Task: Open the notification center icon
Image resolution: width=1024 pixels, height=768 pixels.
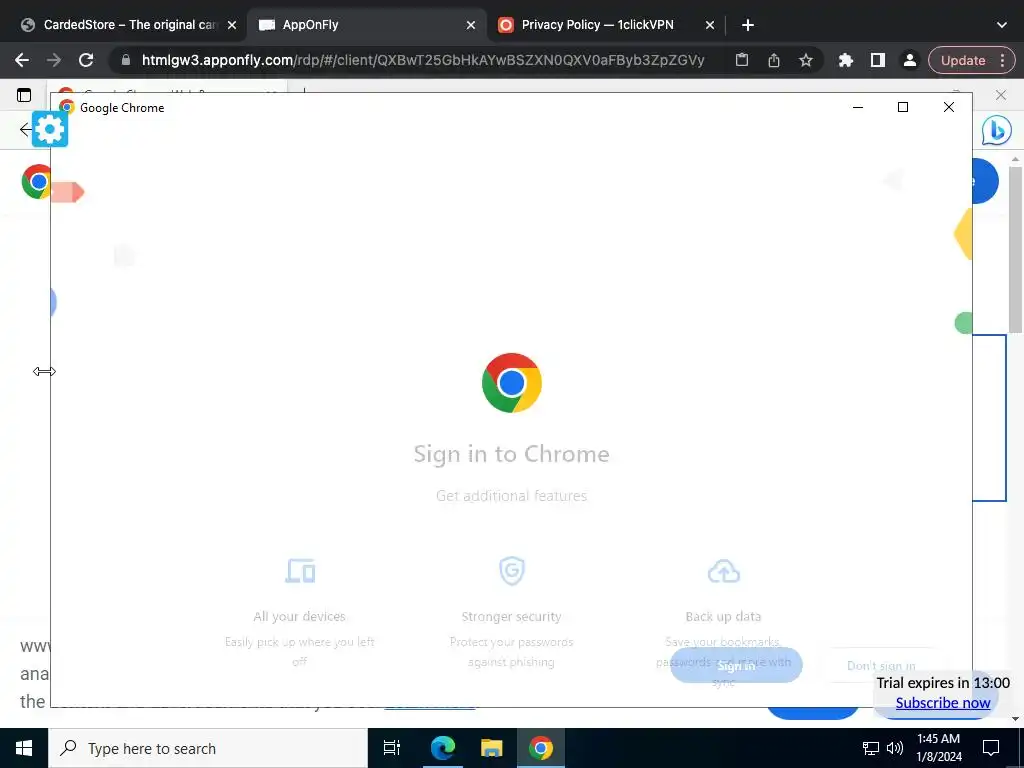Action: coord(991,748)
